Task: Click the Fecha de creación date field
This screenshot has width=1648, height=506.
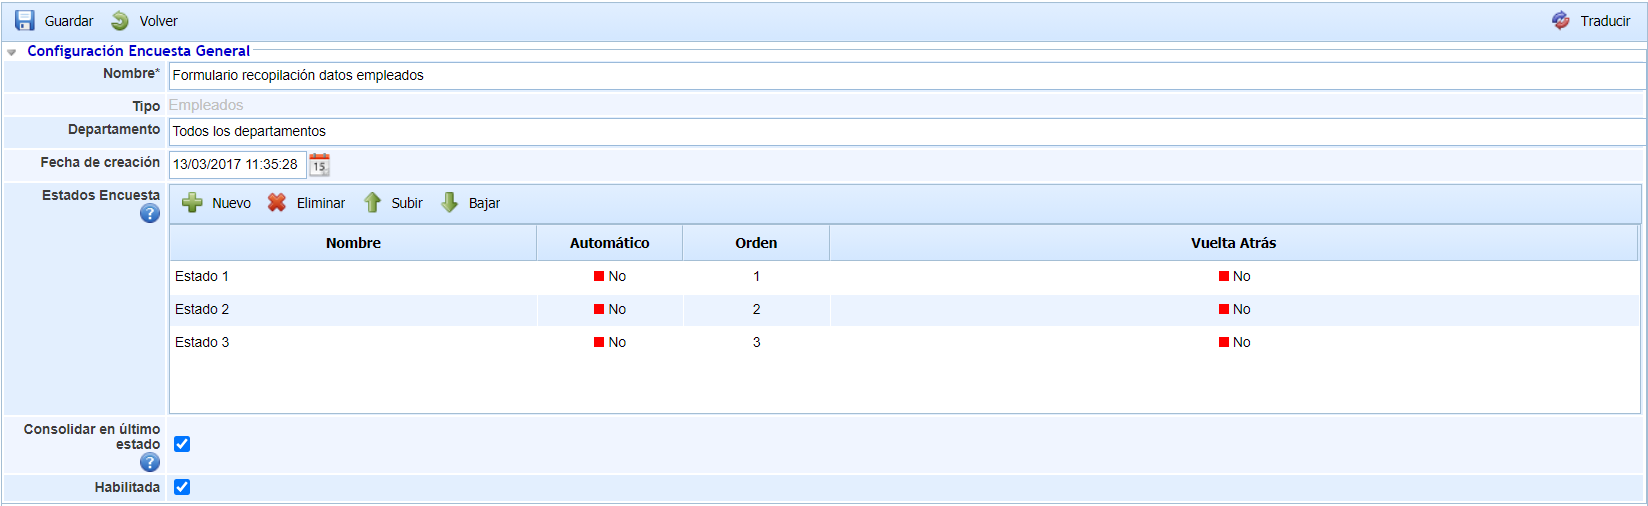Action: pyautogui.click(x=237, y=165)
